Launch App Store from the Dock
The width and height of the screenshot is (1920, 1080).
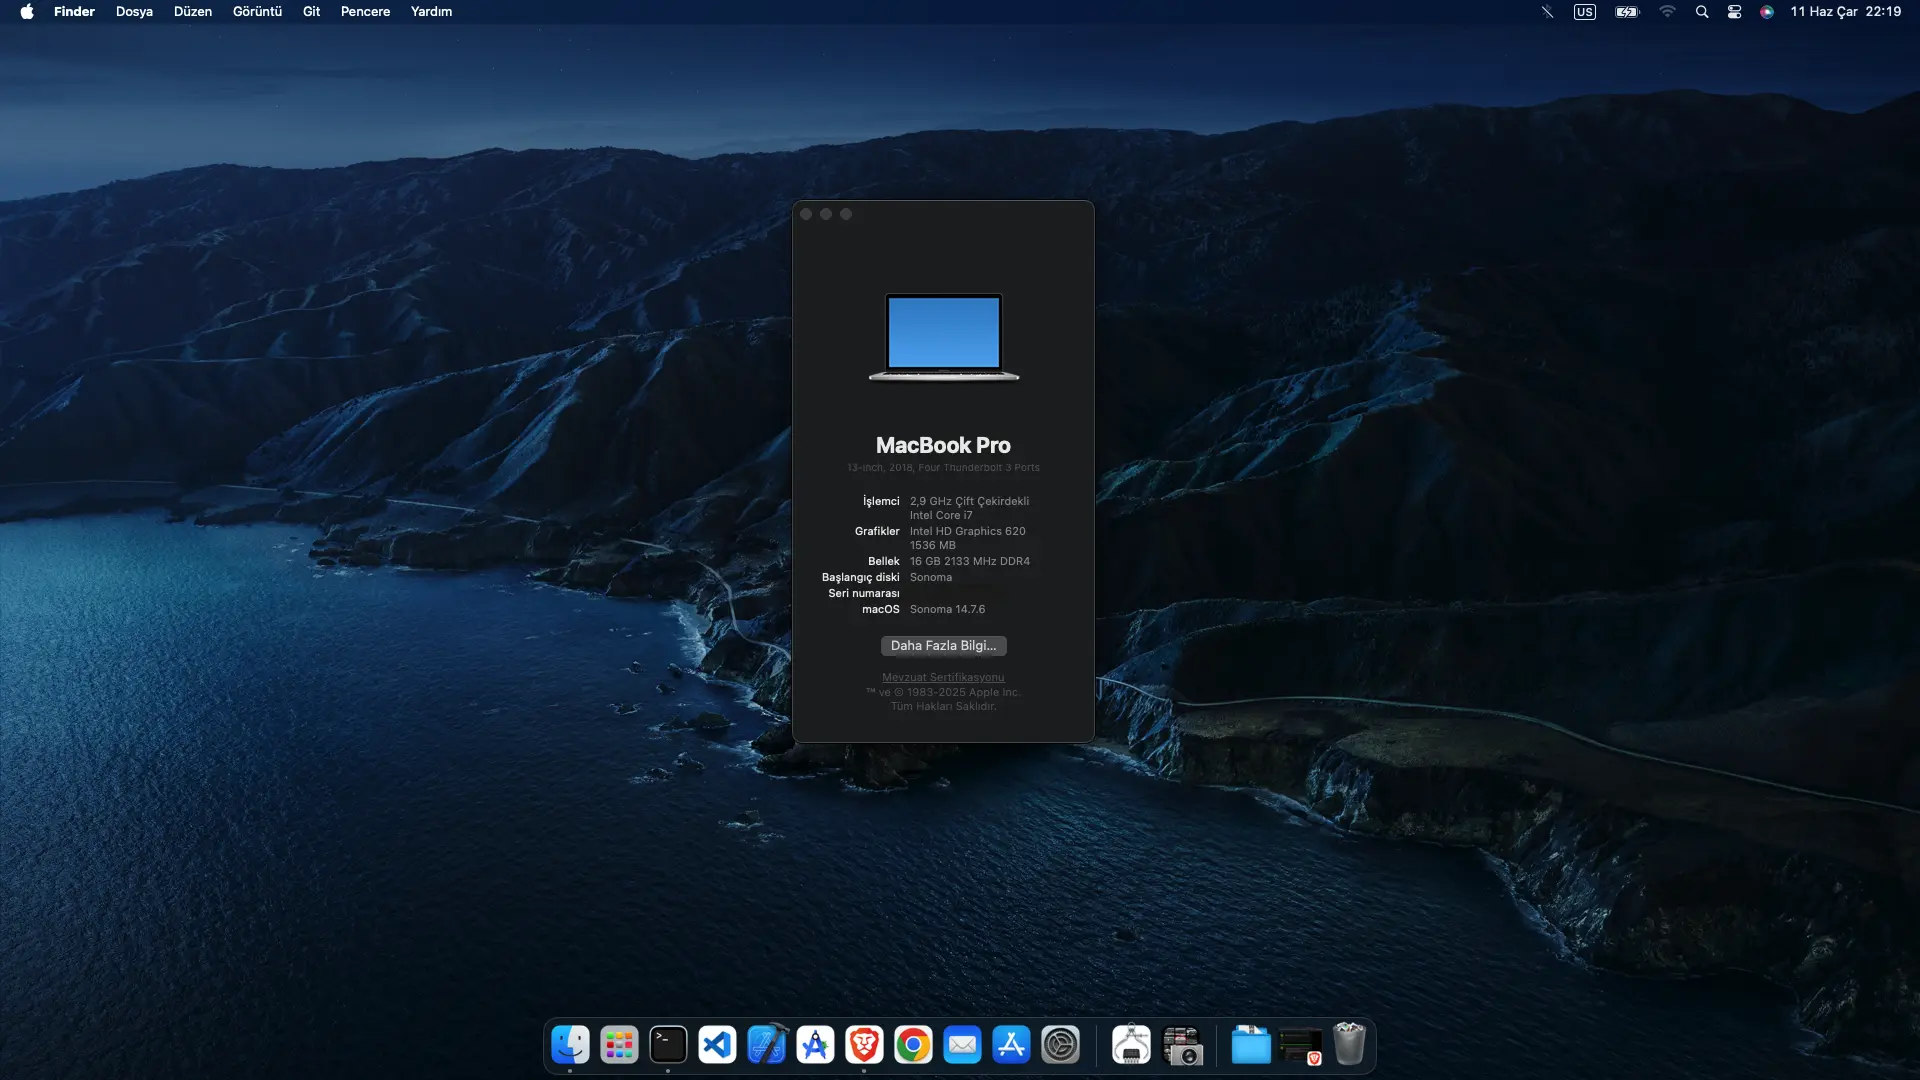click(x=1011, y=1045)
